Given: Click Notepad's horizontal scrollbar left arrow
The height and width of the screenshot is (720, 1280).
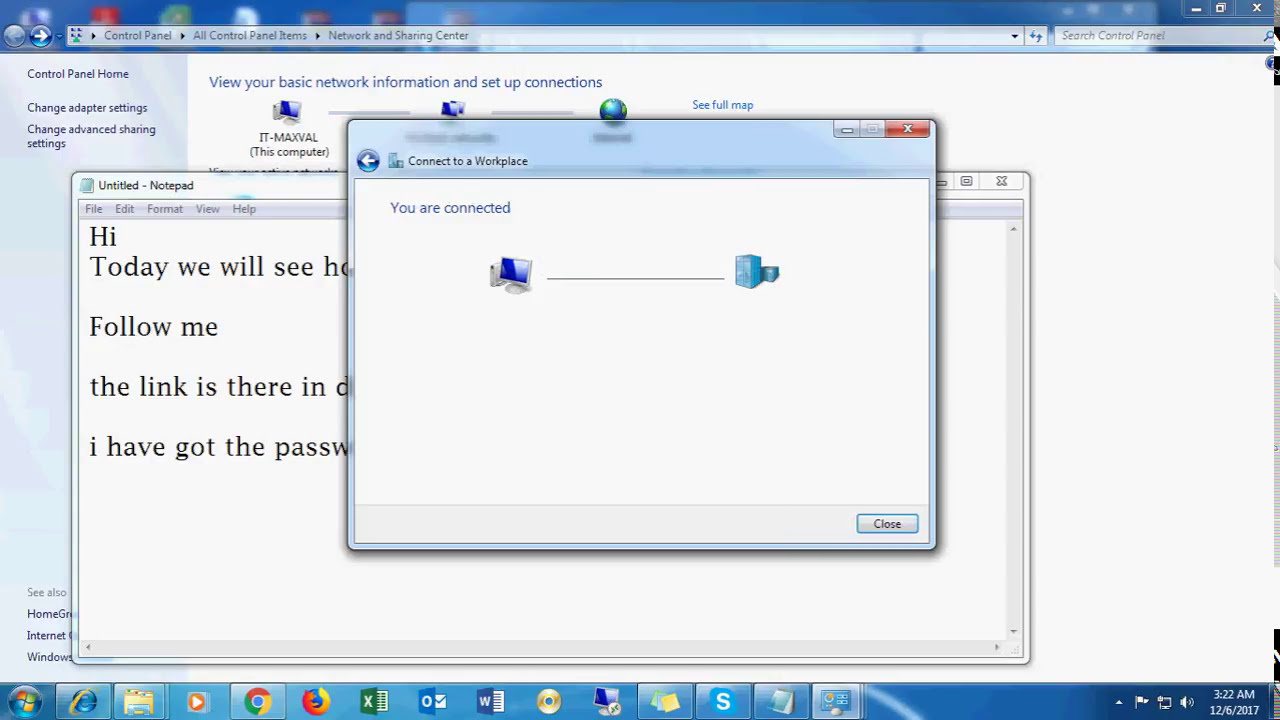Looking at the screenshot, I should click(88, 647).
